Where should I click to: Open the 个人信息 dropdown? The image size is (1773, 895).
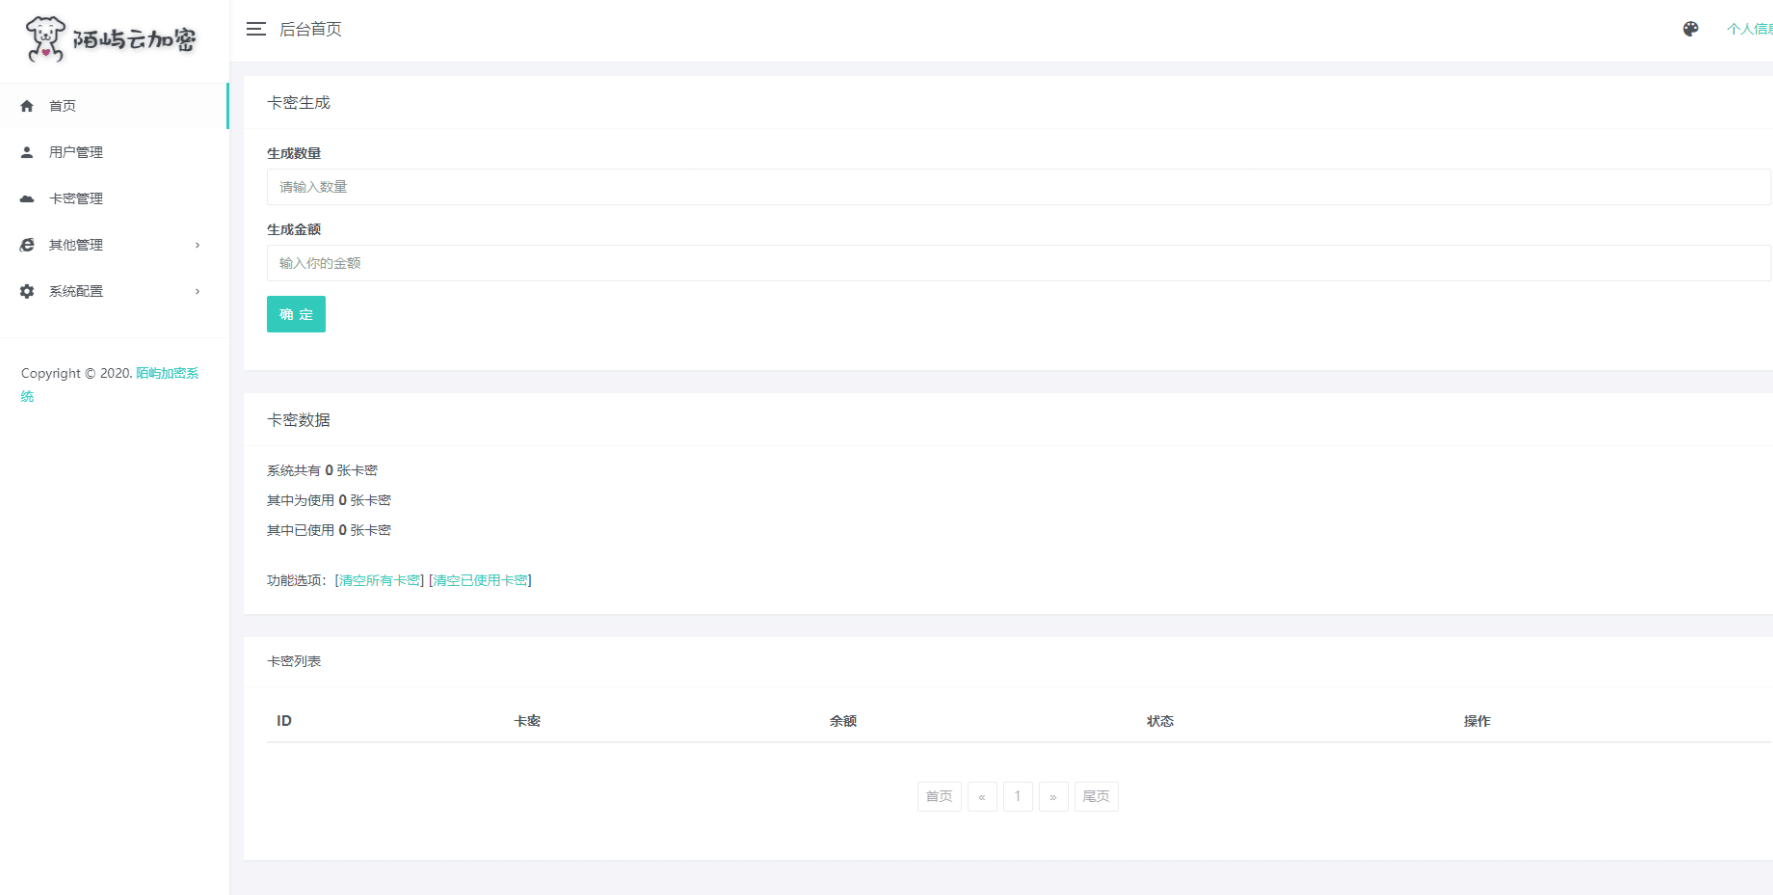click(1749, 29)
